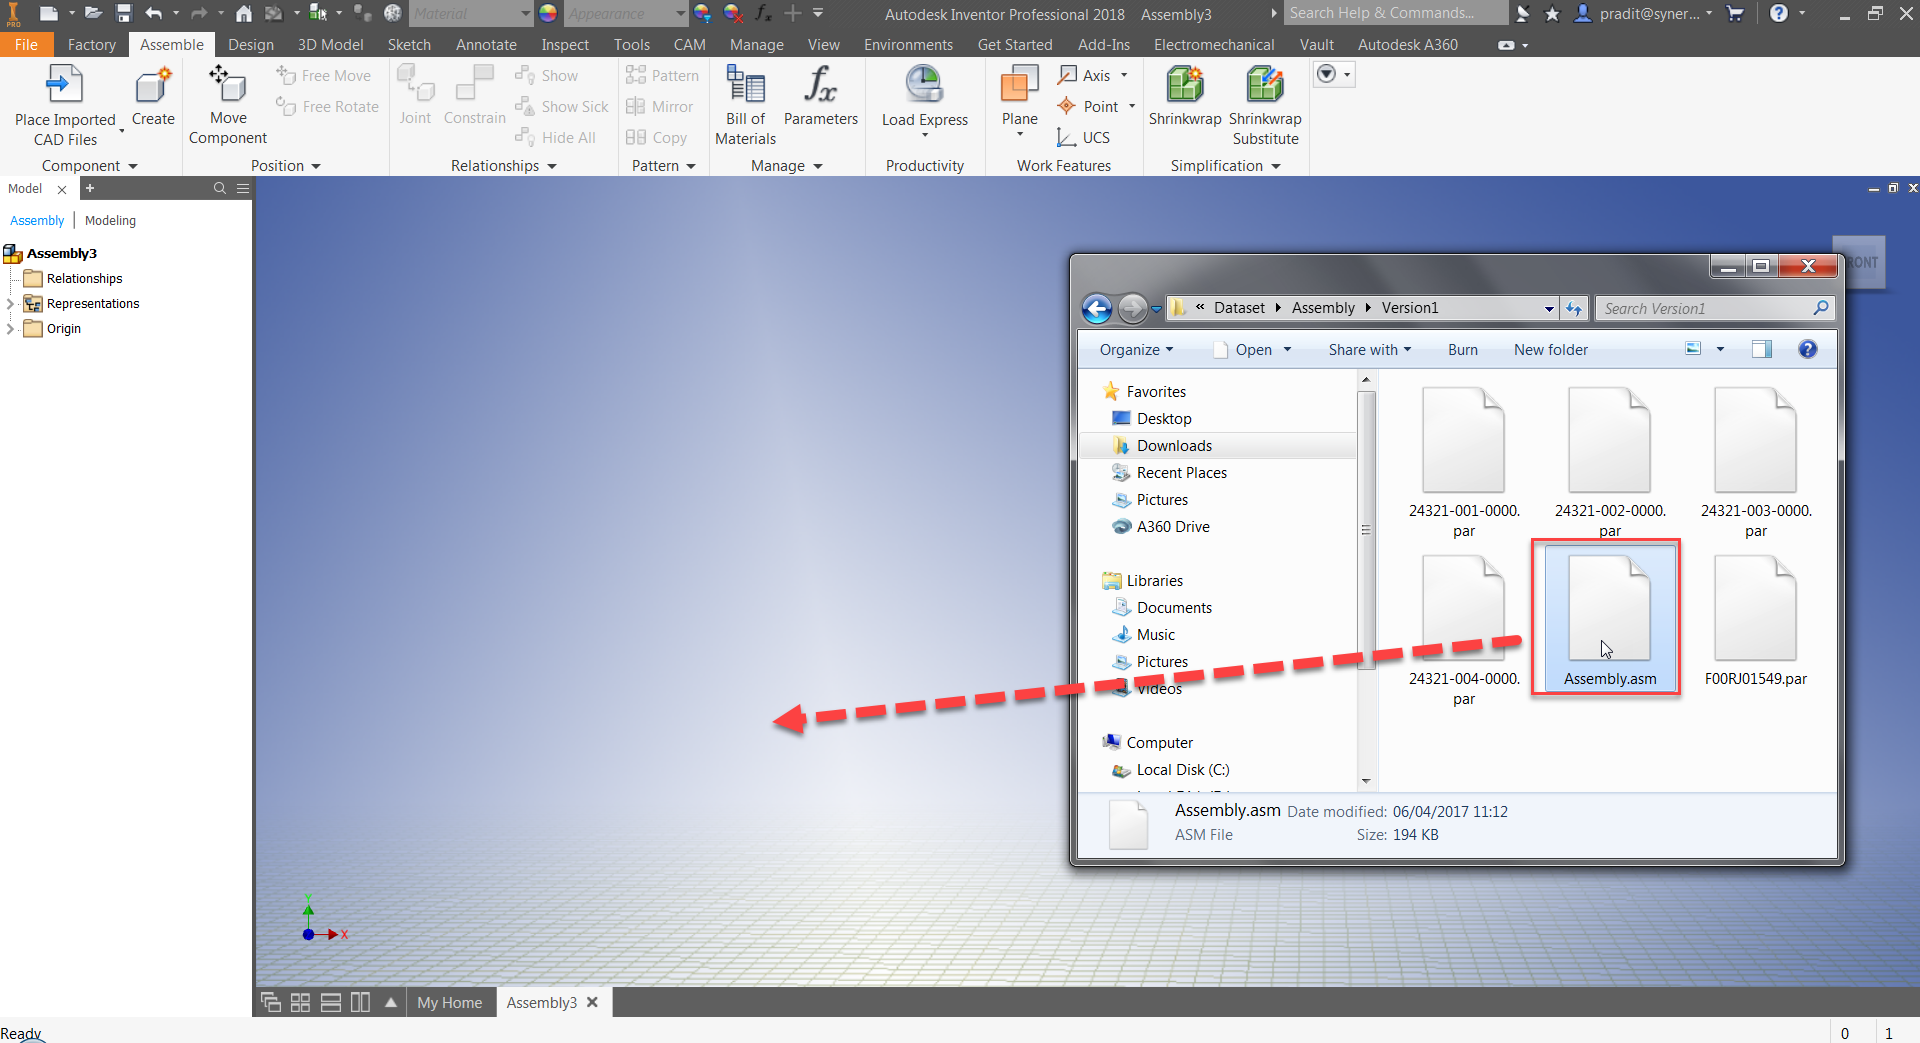Click the Parameters icon

pyautogui.click(x=820, y=90)
